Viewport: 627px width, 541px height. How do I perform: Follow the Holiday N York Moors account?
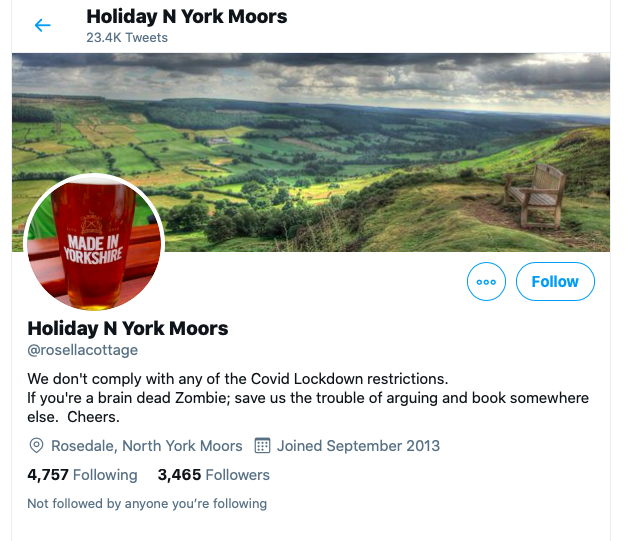(555, 281)
